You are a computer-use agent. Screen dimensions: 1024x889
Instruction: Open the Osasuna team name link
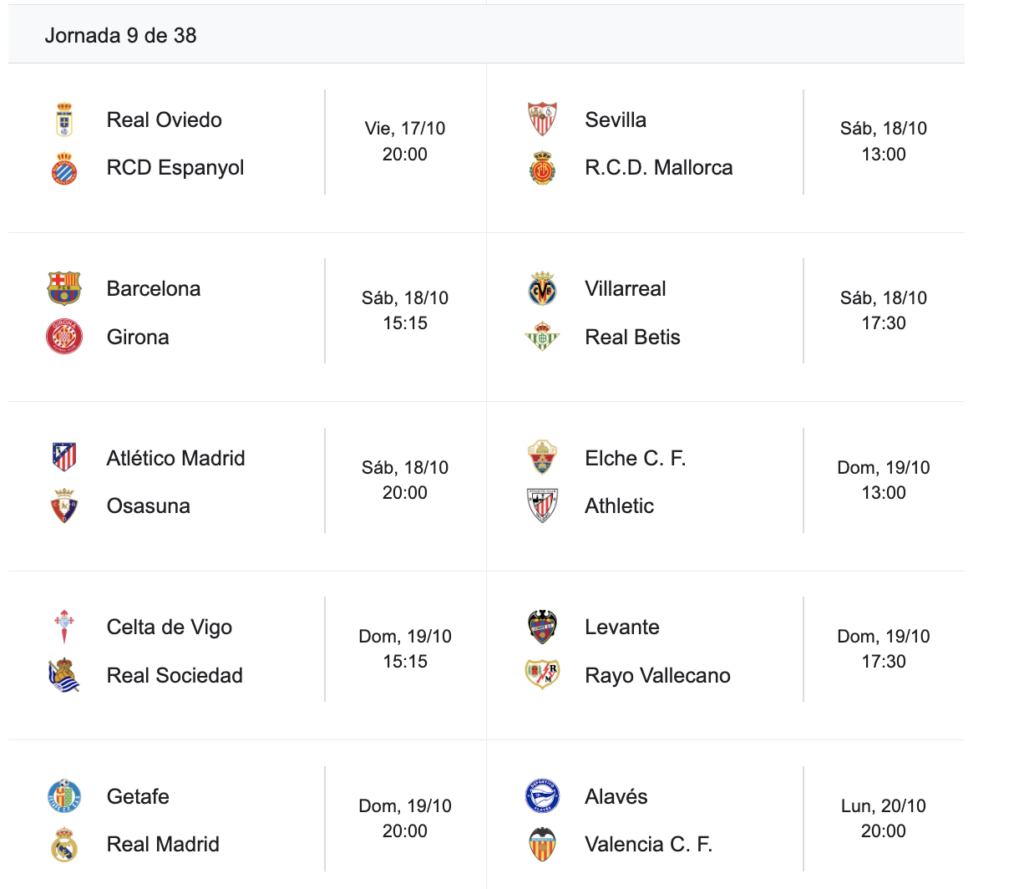[148, 506]
